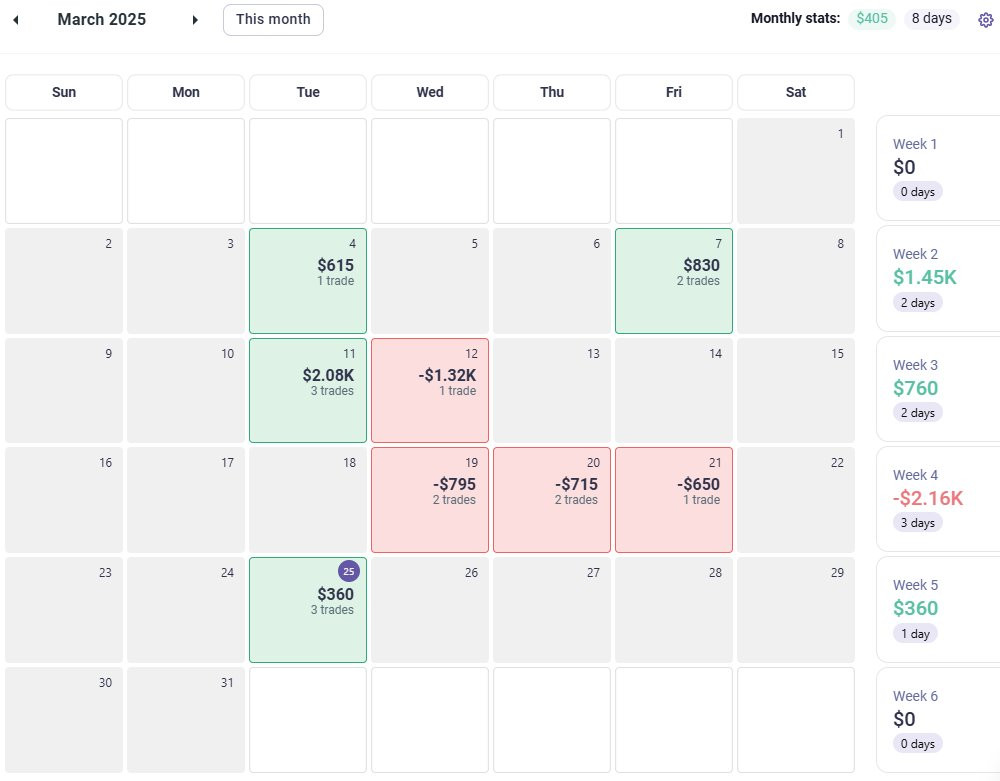Click the Tue column header
This screenshot has width=1000, height=781.
tap(308, 92)
